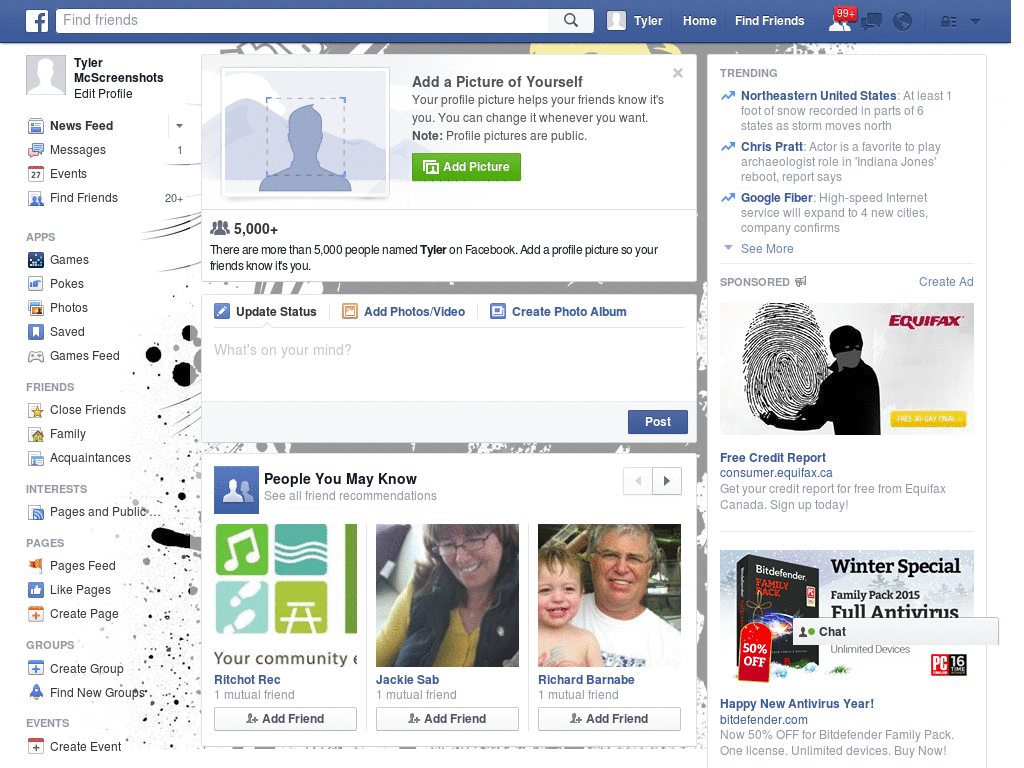1024x768 pixels.
Task: Click the Photos app icon
Action: (36, 308)
